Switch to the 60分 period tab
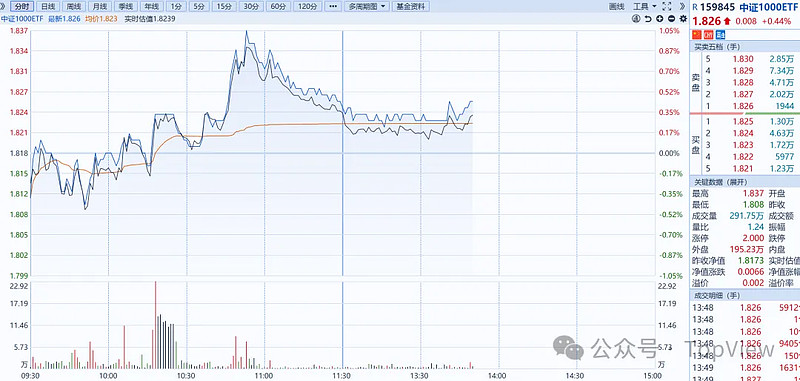This screenshot has height=381, width=800. (278, 7)
